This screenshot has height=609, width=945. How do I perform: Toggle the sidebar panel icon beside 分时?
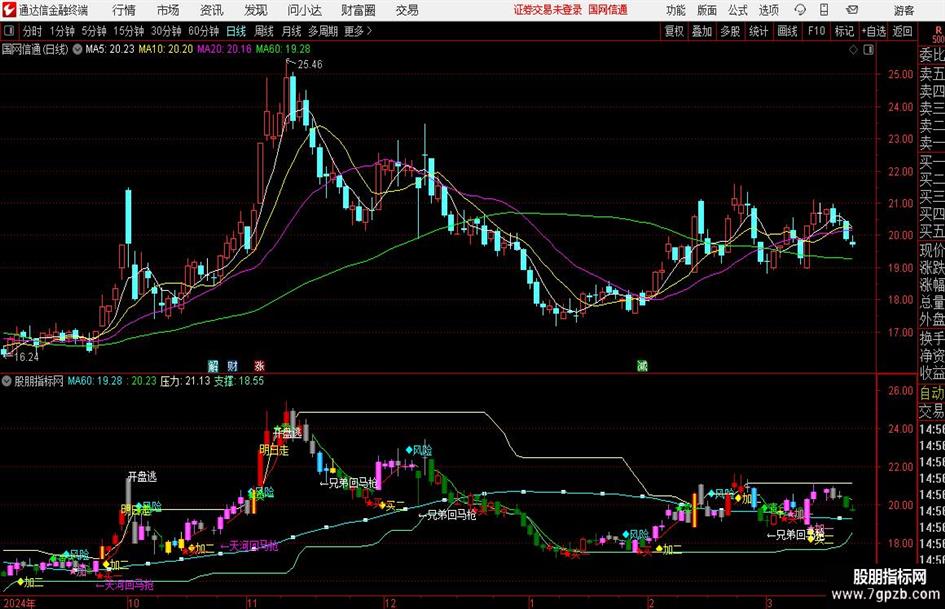[9, 31]
